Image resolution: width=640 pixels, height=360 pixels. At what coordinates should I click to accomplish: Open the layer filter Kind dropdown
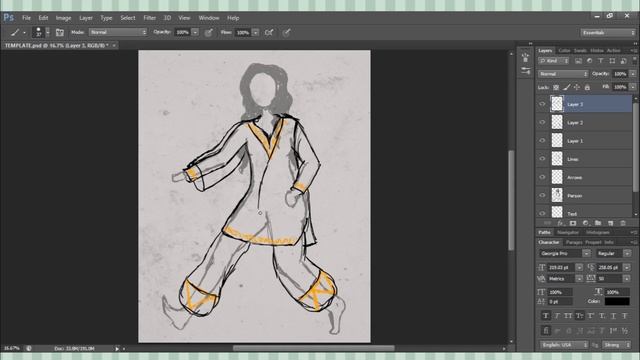tap(554, 61)
